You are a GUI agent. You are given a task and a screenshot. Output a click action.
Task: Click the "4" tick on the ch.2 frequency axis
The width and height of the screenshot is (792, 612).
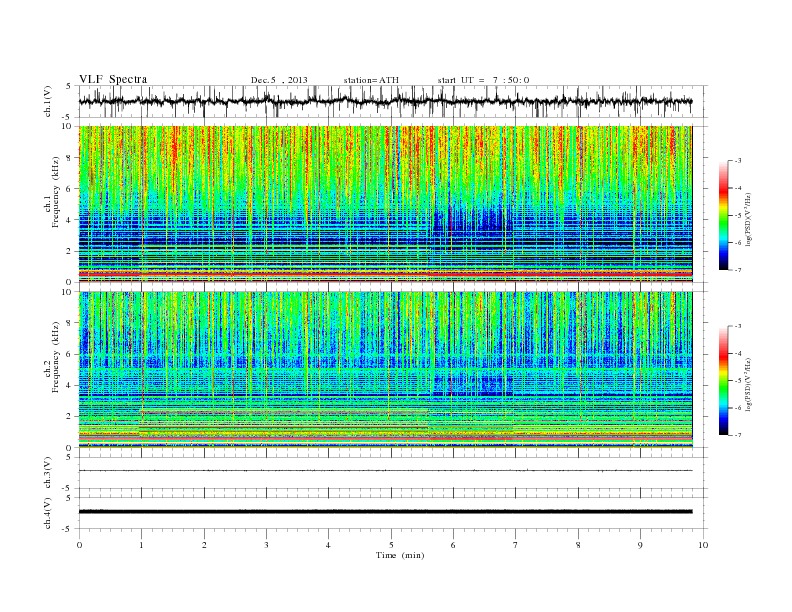pos(70,386)
